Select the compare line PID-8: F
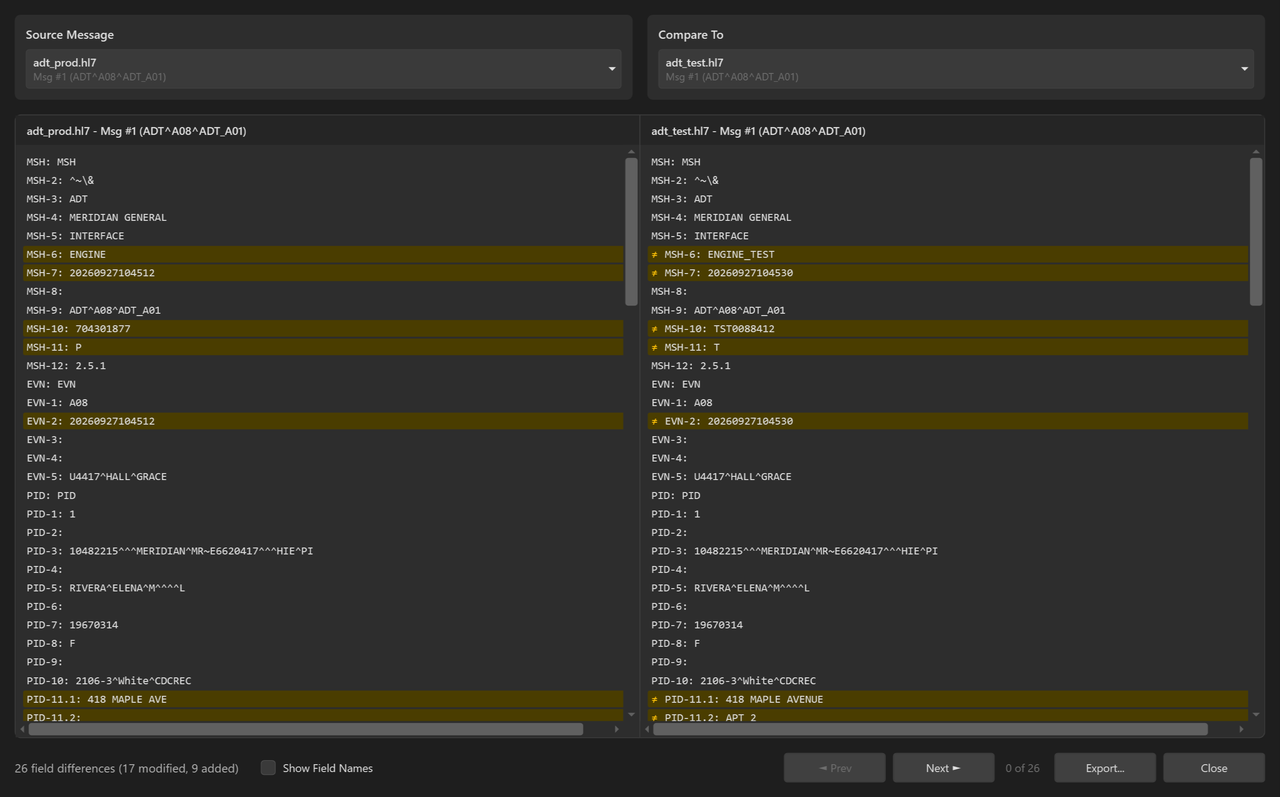The height and width of the screenshot is (797, 1280). [x=948, y=644]
